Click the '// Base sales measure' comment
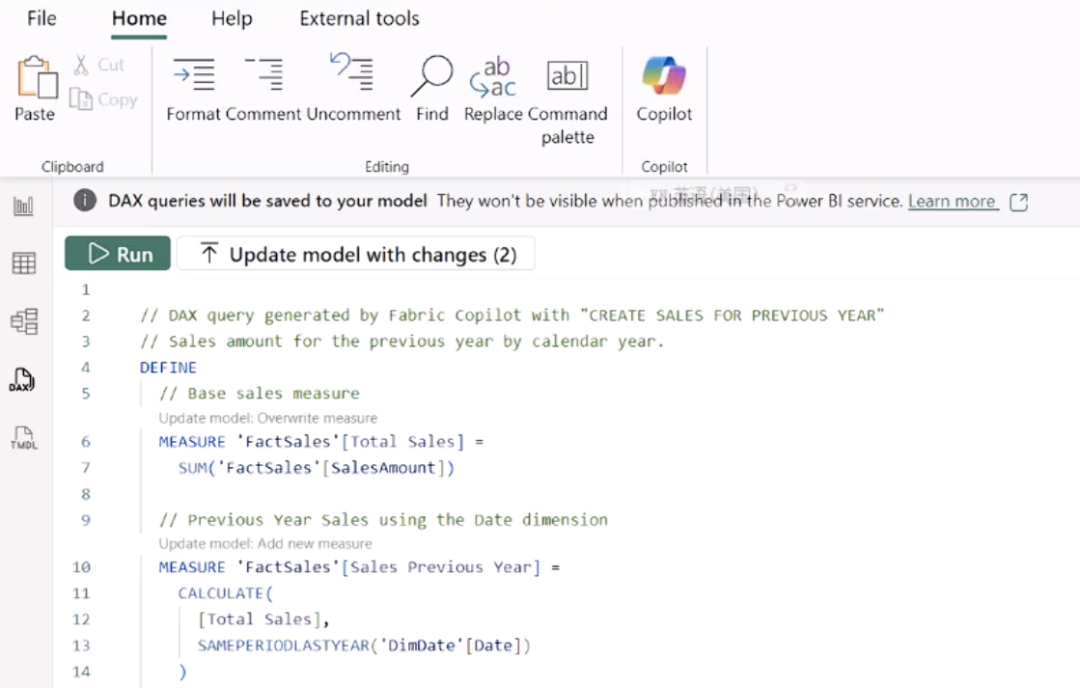Screen dimensions: 1080x688 [x=259, y=393]
